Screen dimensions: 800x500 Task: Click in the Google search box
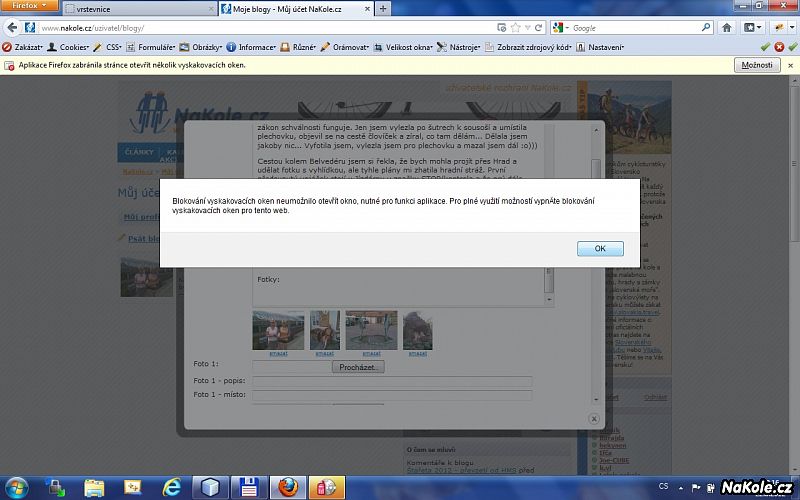635,28
